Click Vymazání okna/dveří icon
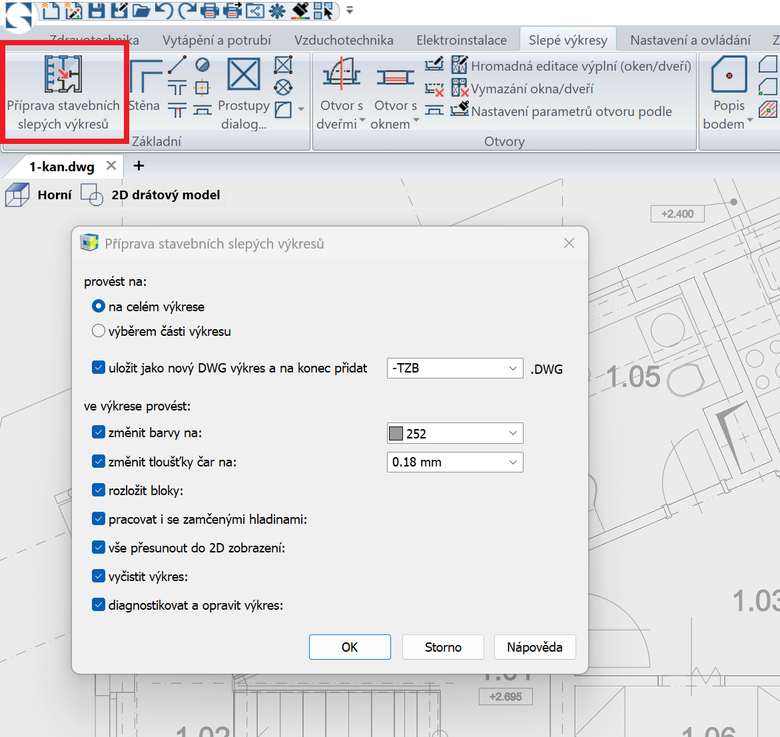 pyautogui.click(x=460, y=88)
